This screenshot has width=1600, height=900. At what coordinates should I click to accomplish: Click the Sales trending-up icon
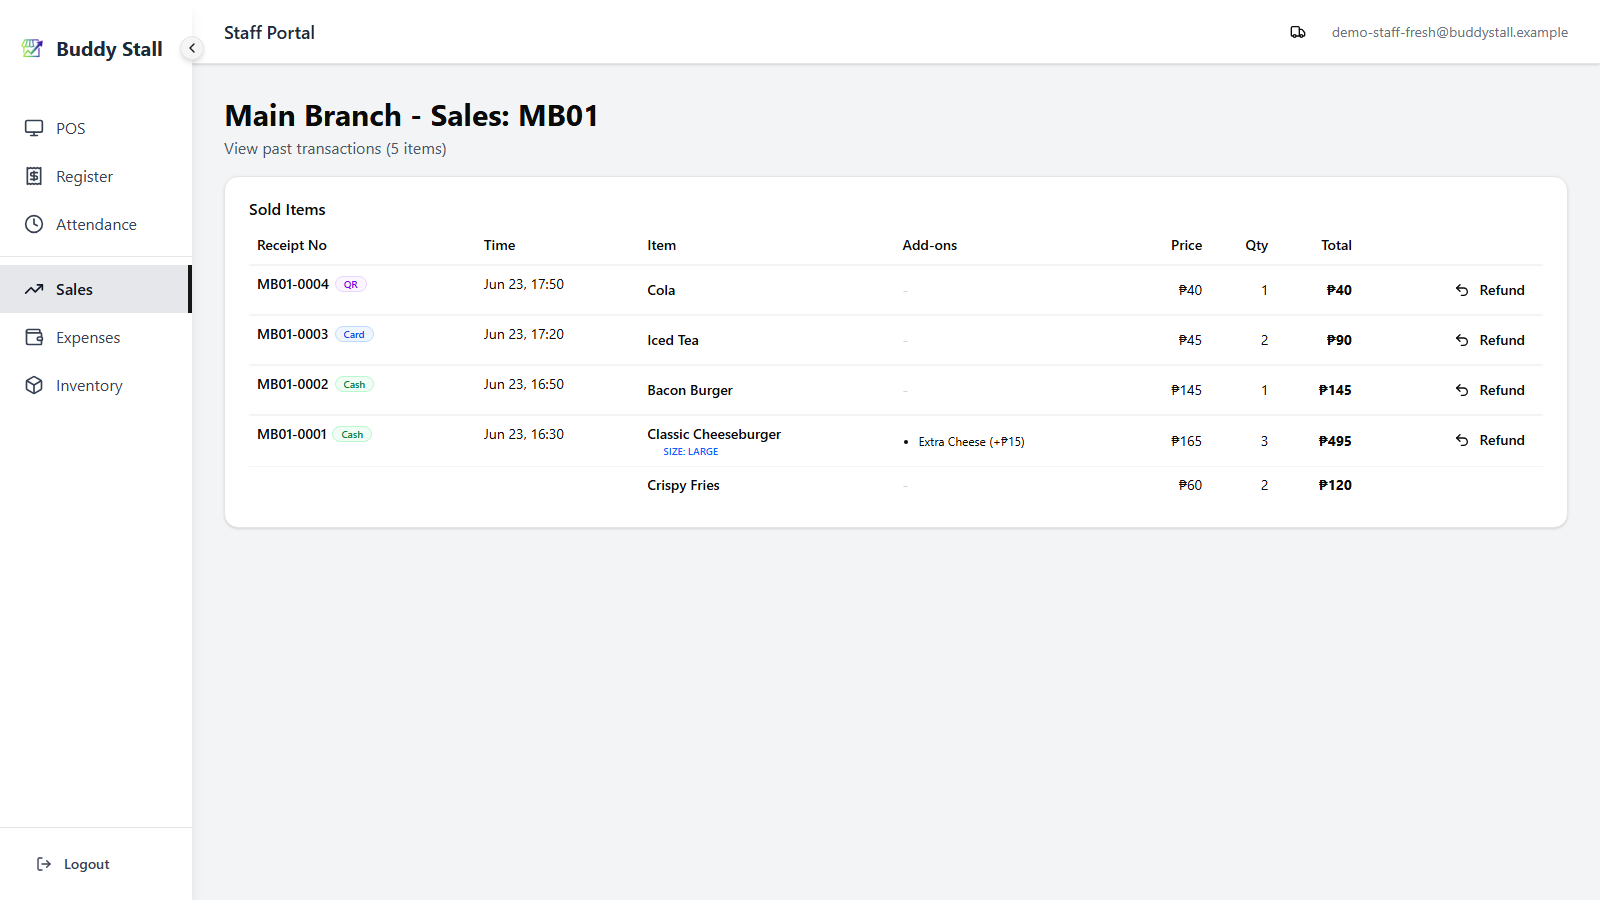pos(34,289)
